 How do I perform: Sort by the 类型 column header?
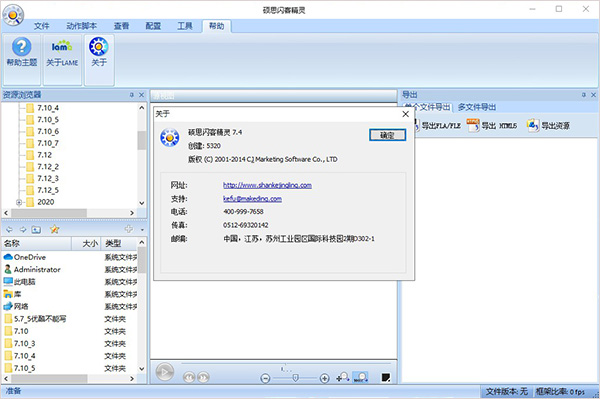point(119,243)
